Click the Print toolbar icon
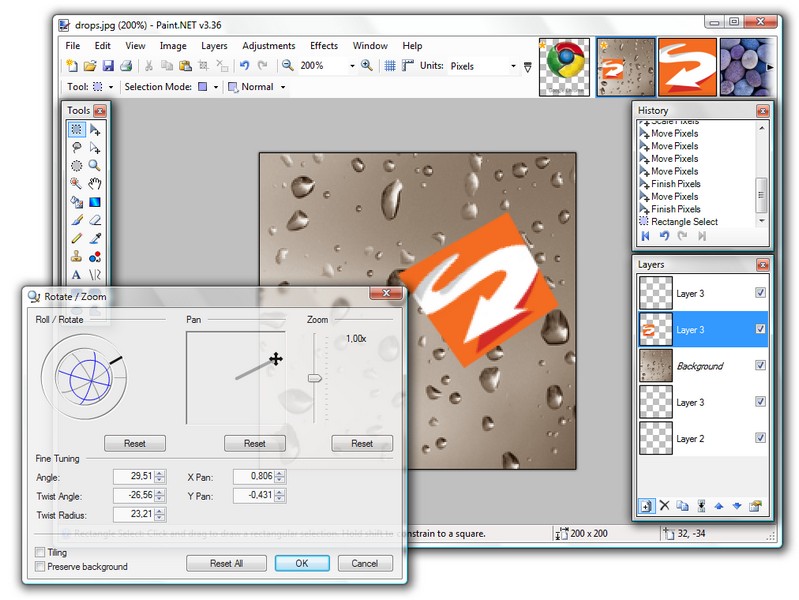799x600 pixels. pyautogui.click(x=126, y=65)
